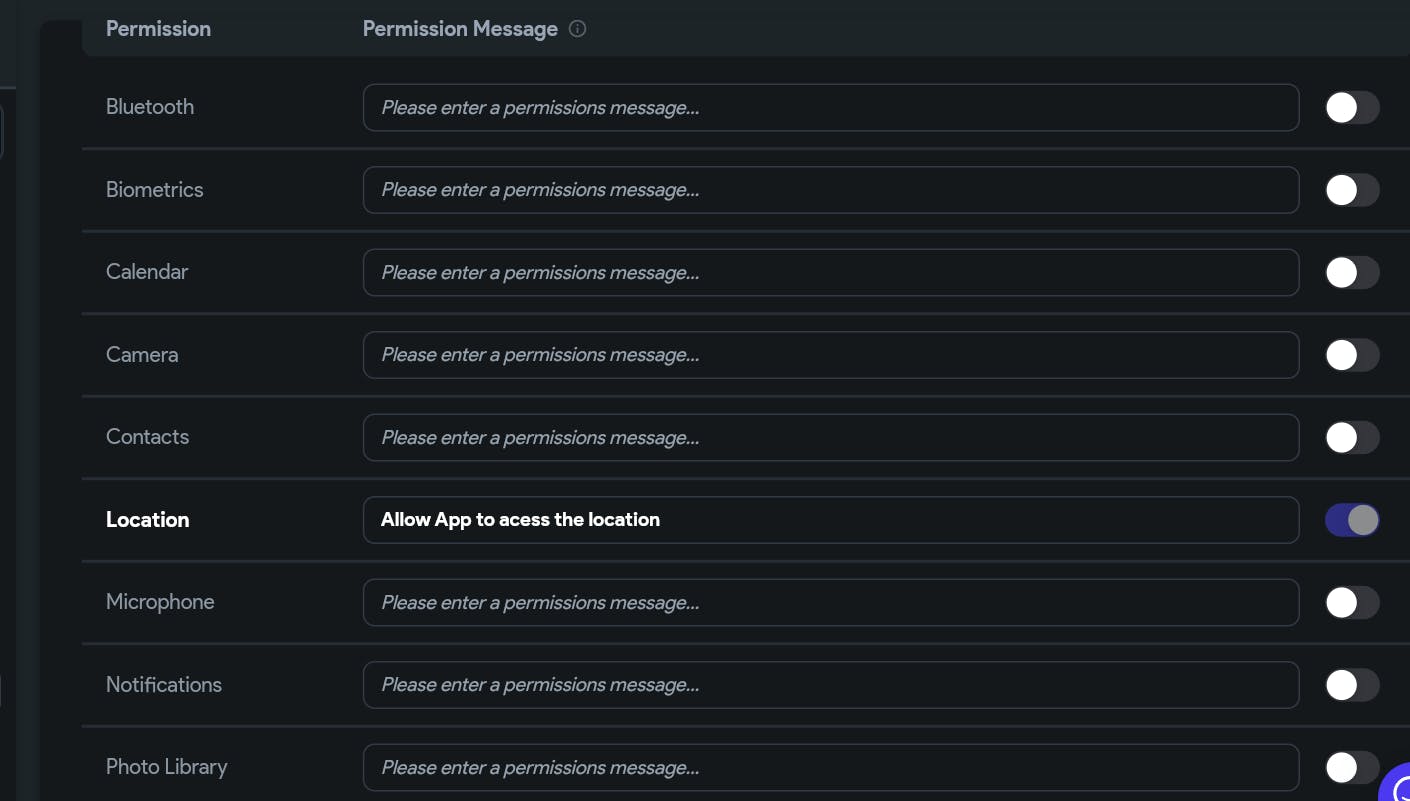
Task: Switch on Camera permission
Action: tap(1352, 355)
